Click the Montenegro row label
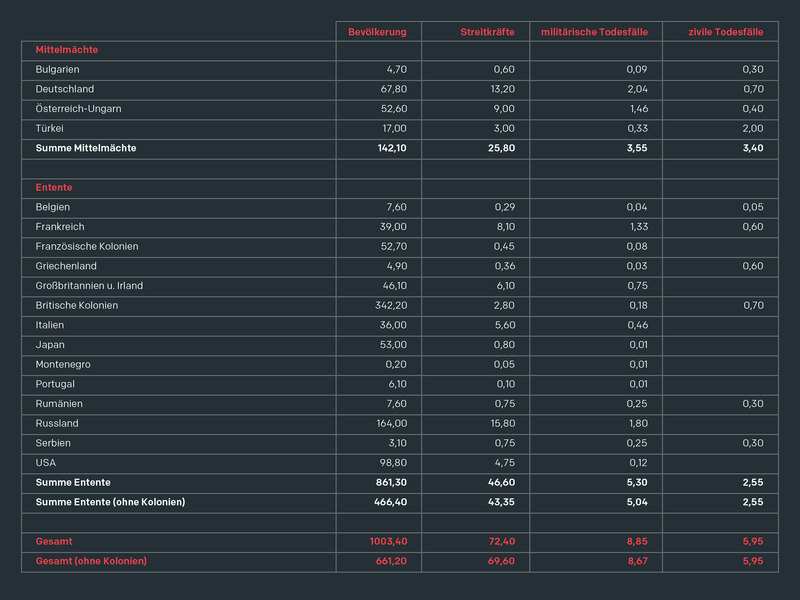Image resolution: width=800 pixels, height=600 pixels. click(63, 365)
